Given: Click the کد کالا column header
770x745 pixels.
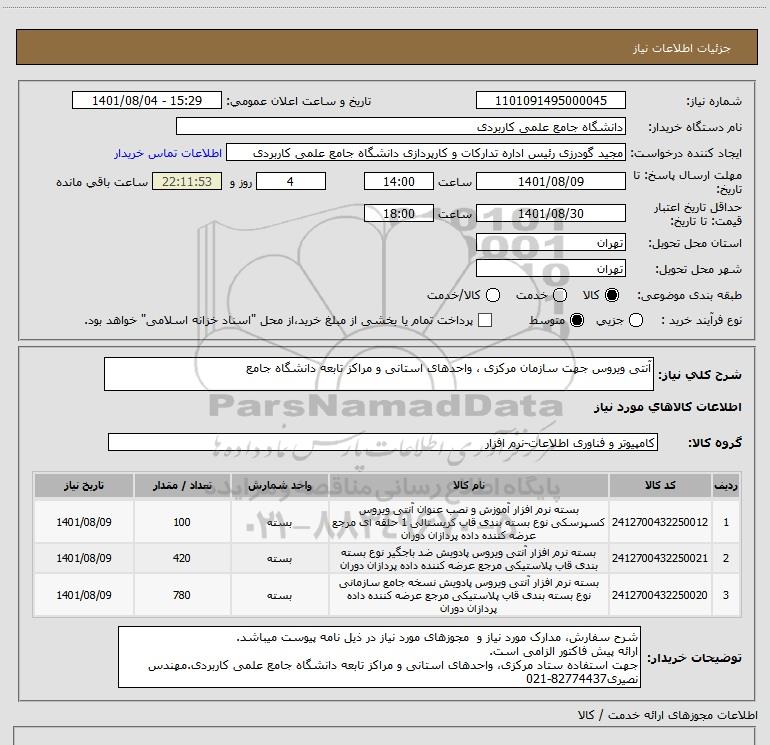Looking at the screenshot, I should click(660, 486).
